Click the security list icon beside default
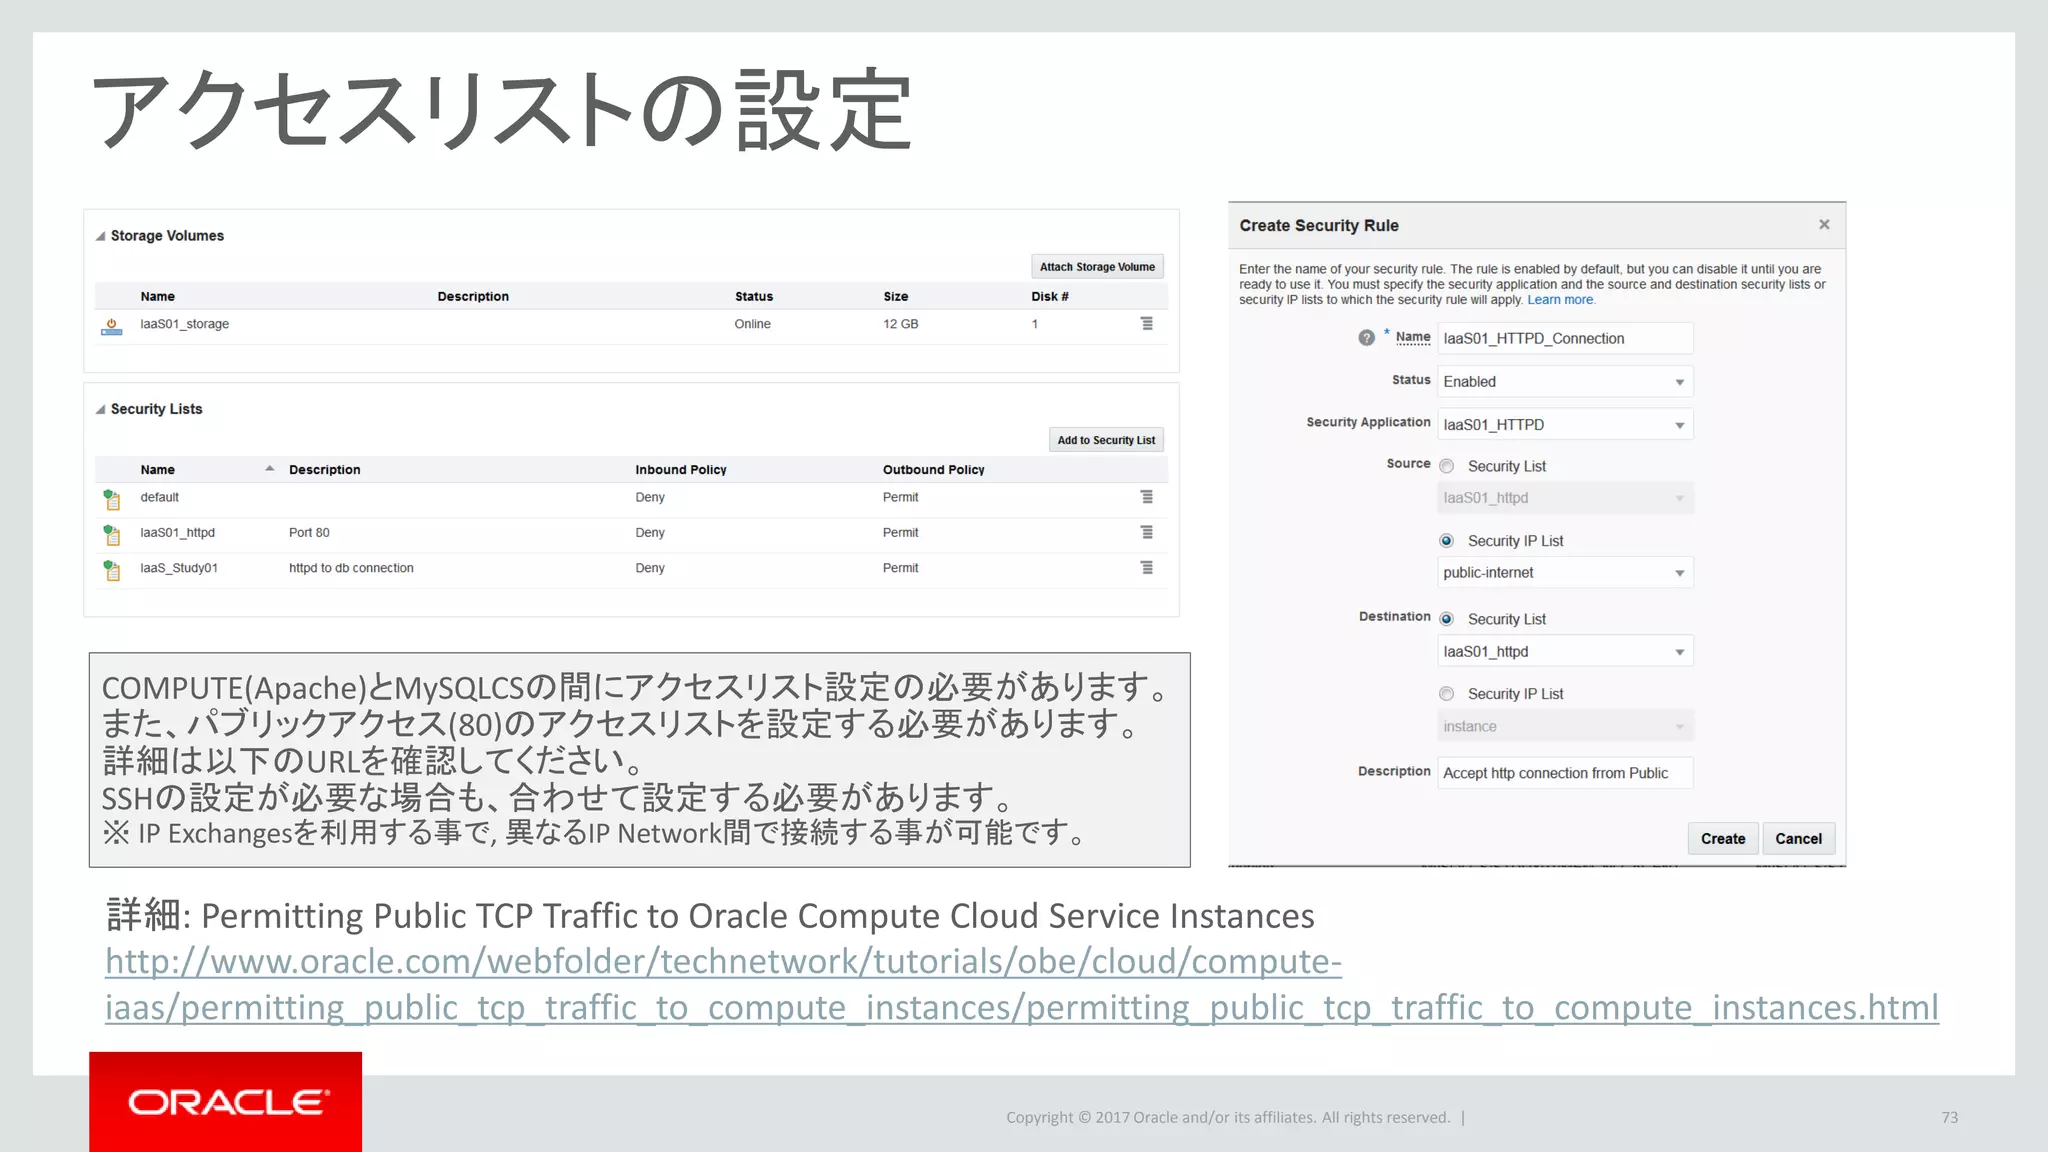 (112, 499)
